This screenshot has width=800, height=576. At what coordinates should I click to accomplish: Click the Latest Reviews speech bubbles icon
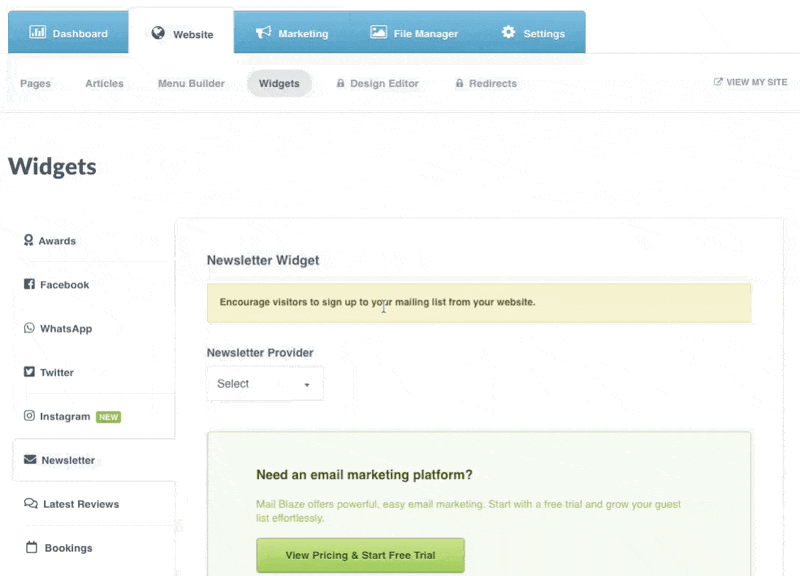[x=31, y=504]
